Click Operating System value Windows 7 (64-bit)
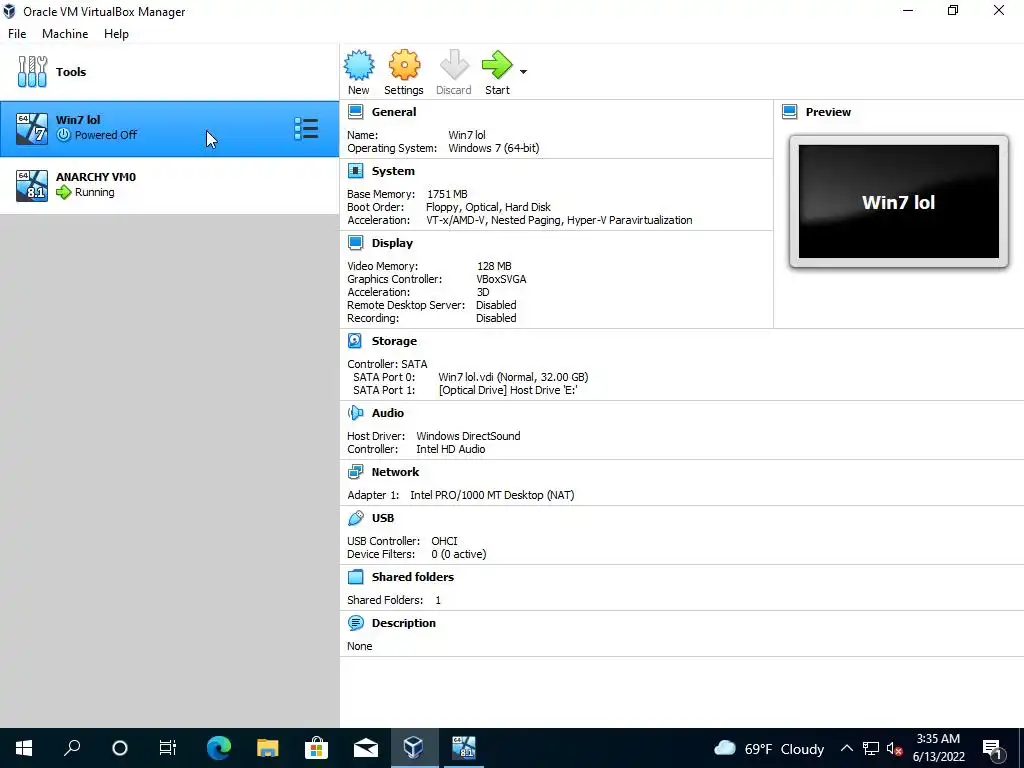 click(x=494, y=148)
